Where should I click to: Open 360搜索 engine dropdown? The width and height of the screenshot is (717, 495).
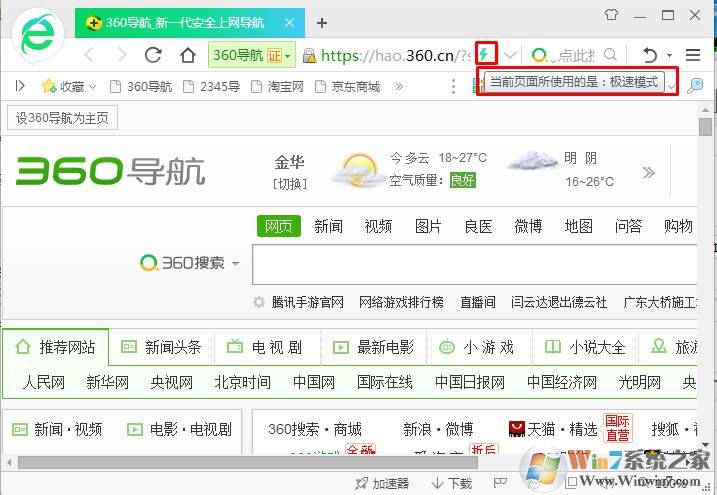coord(235,264)
